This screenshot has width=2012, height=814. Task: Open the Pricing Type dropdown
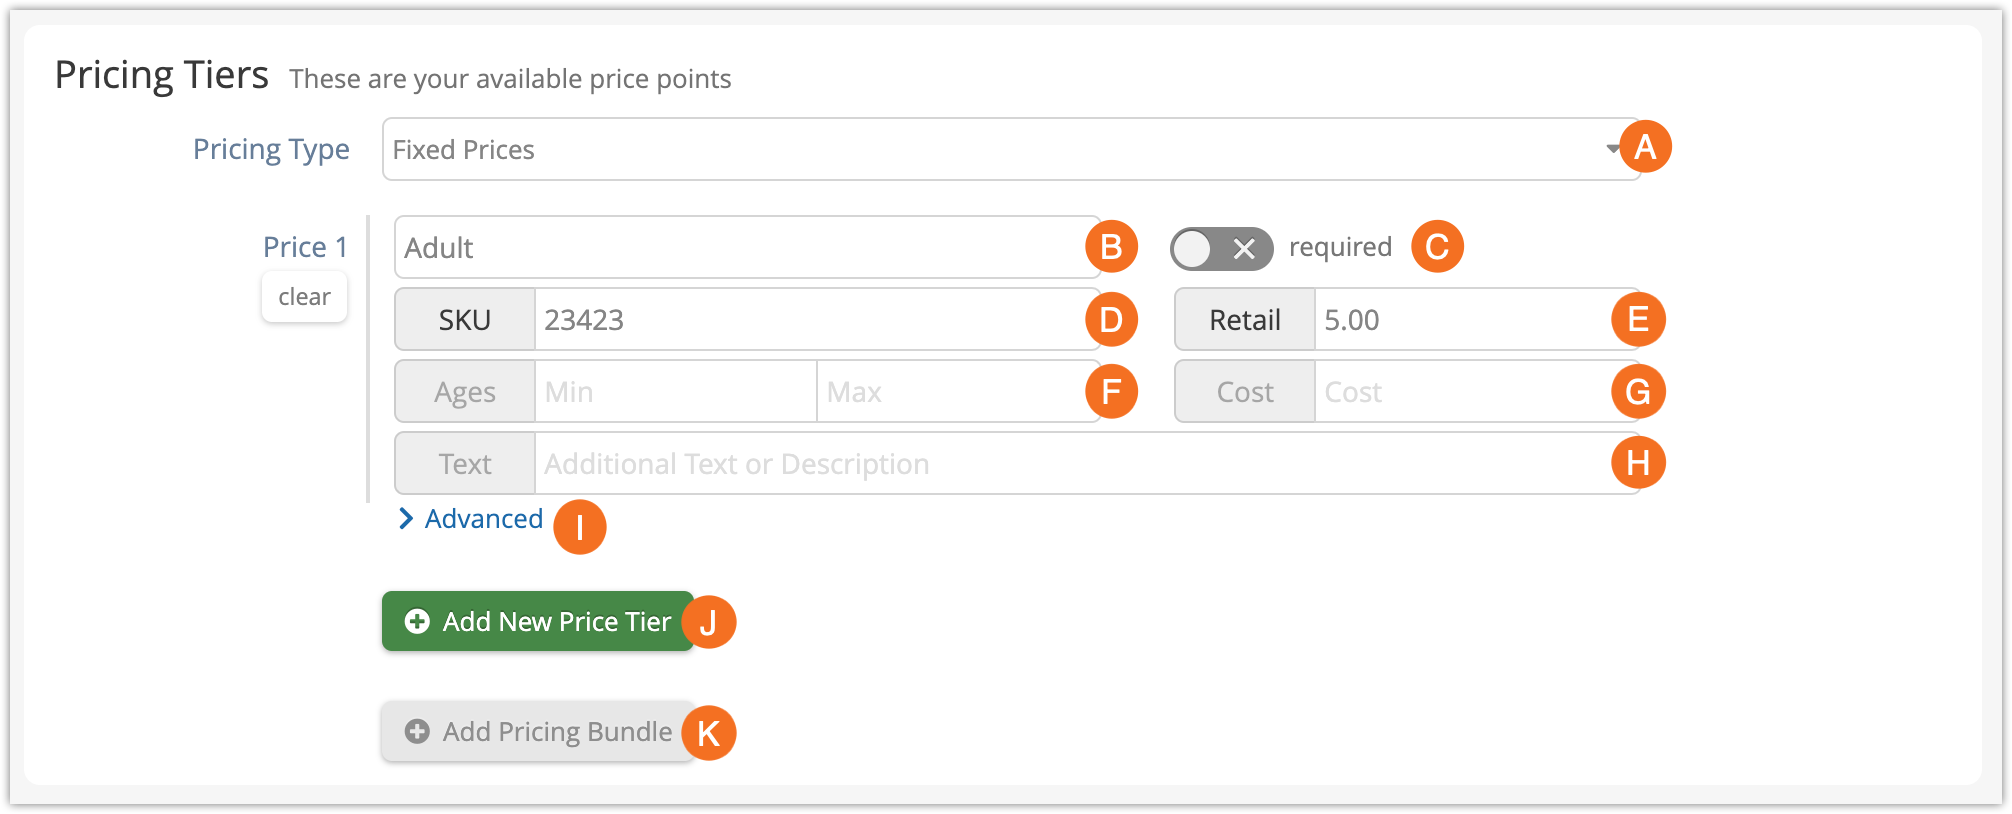pos(1011,149)
